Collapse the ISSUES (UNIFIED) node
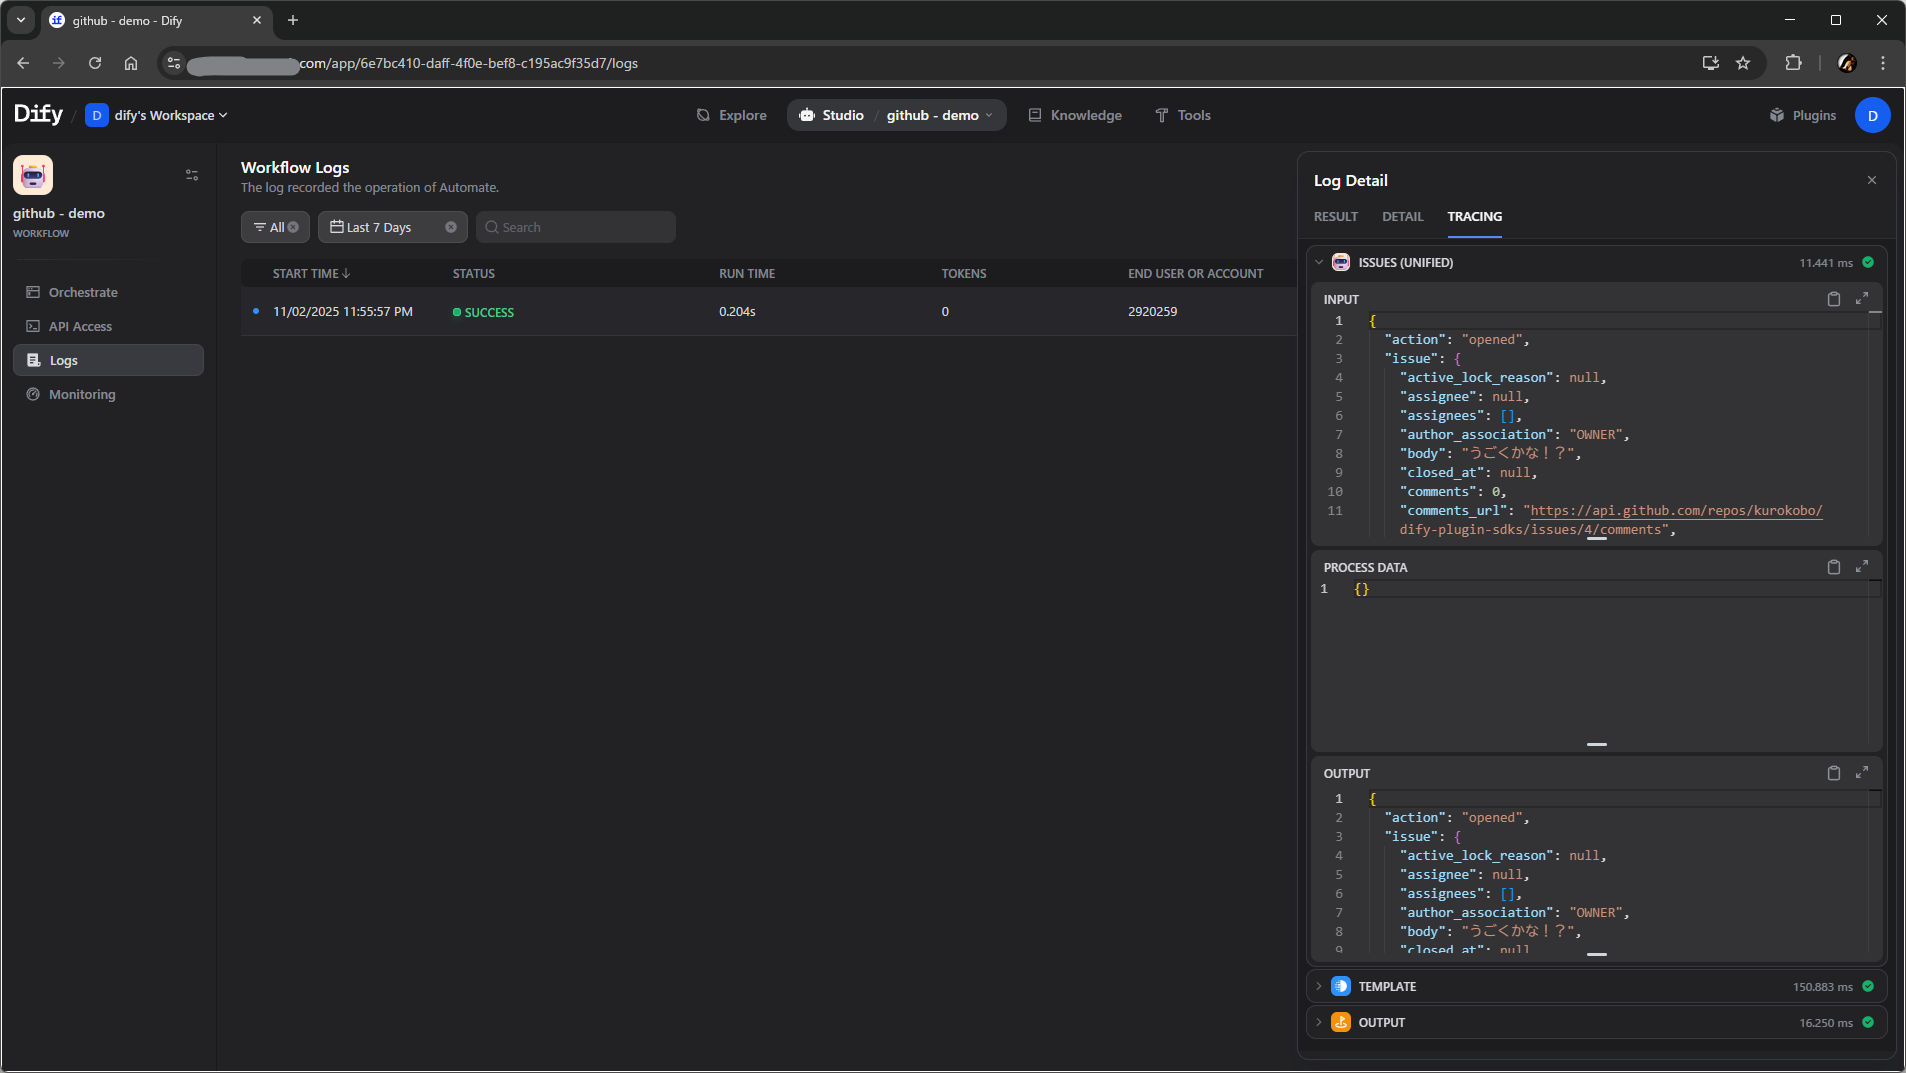This screenshot has height=1073, width=1906. [x=1319, y=263]
